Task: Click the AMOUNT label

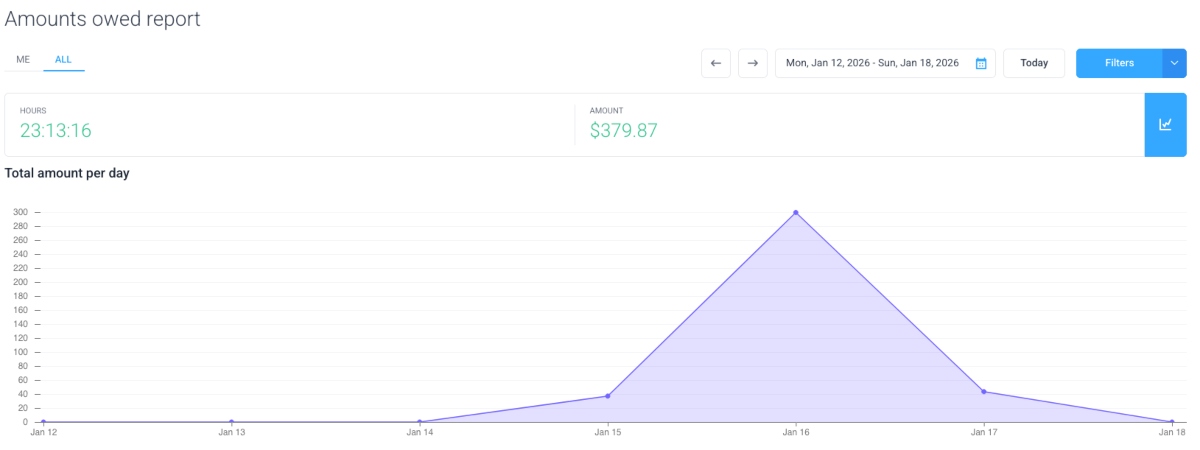Action: pyautogui.click(x=607, y=110)
